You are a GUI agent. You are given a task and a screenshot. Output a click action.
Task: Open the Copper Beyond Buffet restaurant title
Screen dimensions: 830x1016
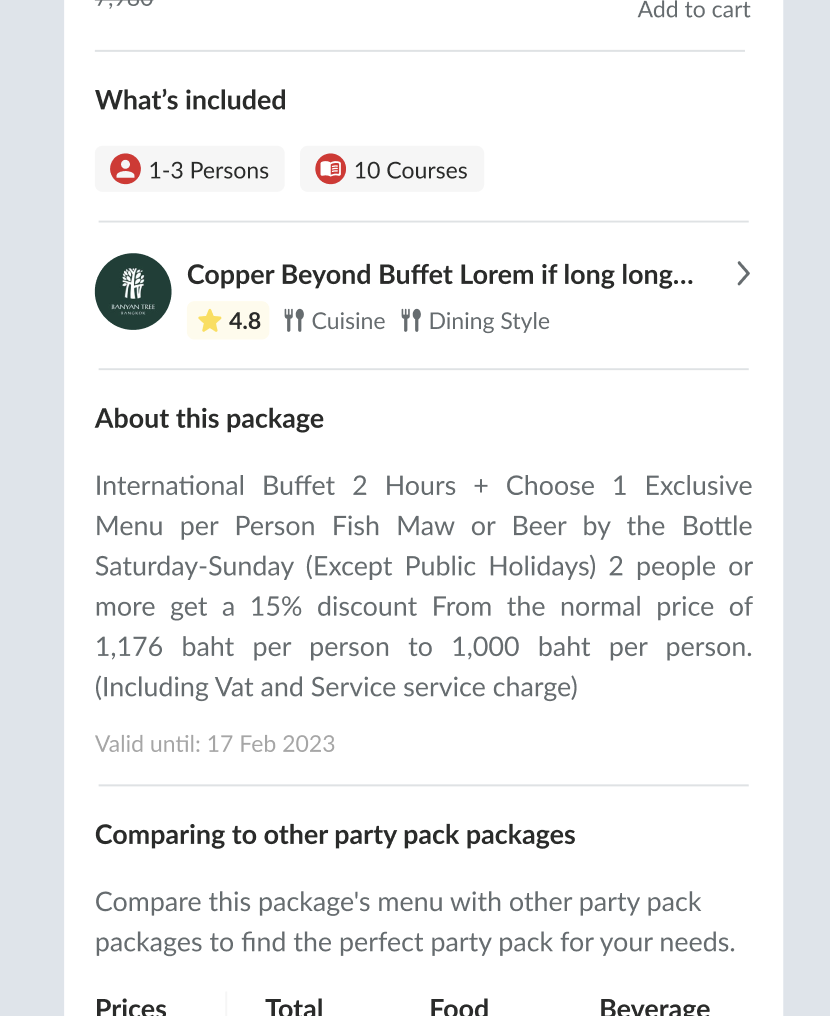point(440,275)
